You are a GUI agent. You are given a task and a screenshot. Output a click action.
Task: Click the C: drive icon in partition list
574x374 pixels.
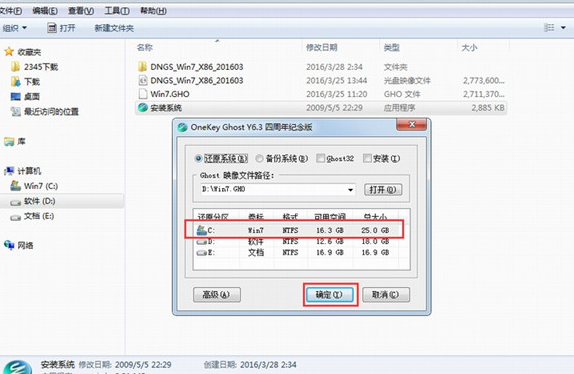(202, 230)
